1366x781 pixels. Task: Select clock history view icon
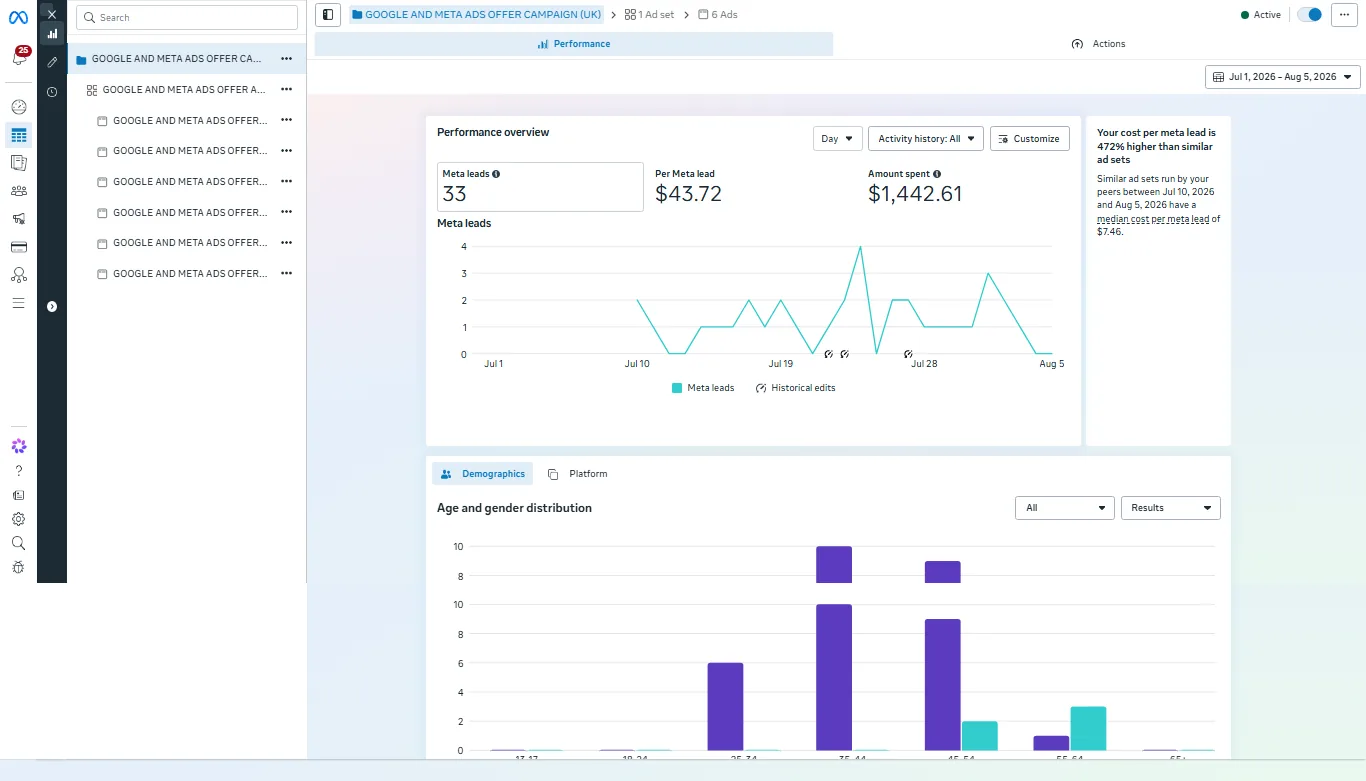(x=52, y=92)
